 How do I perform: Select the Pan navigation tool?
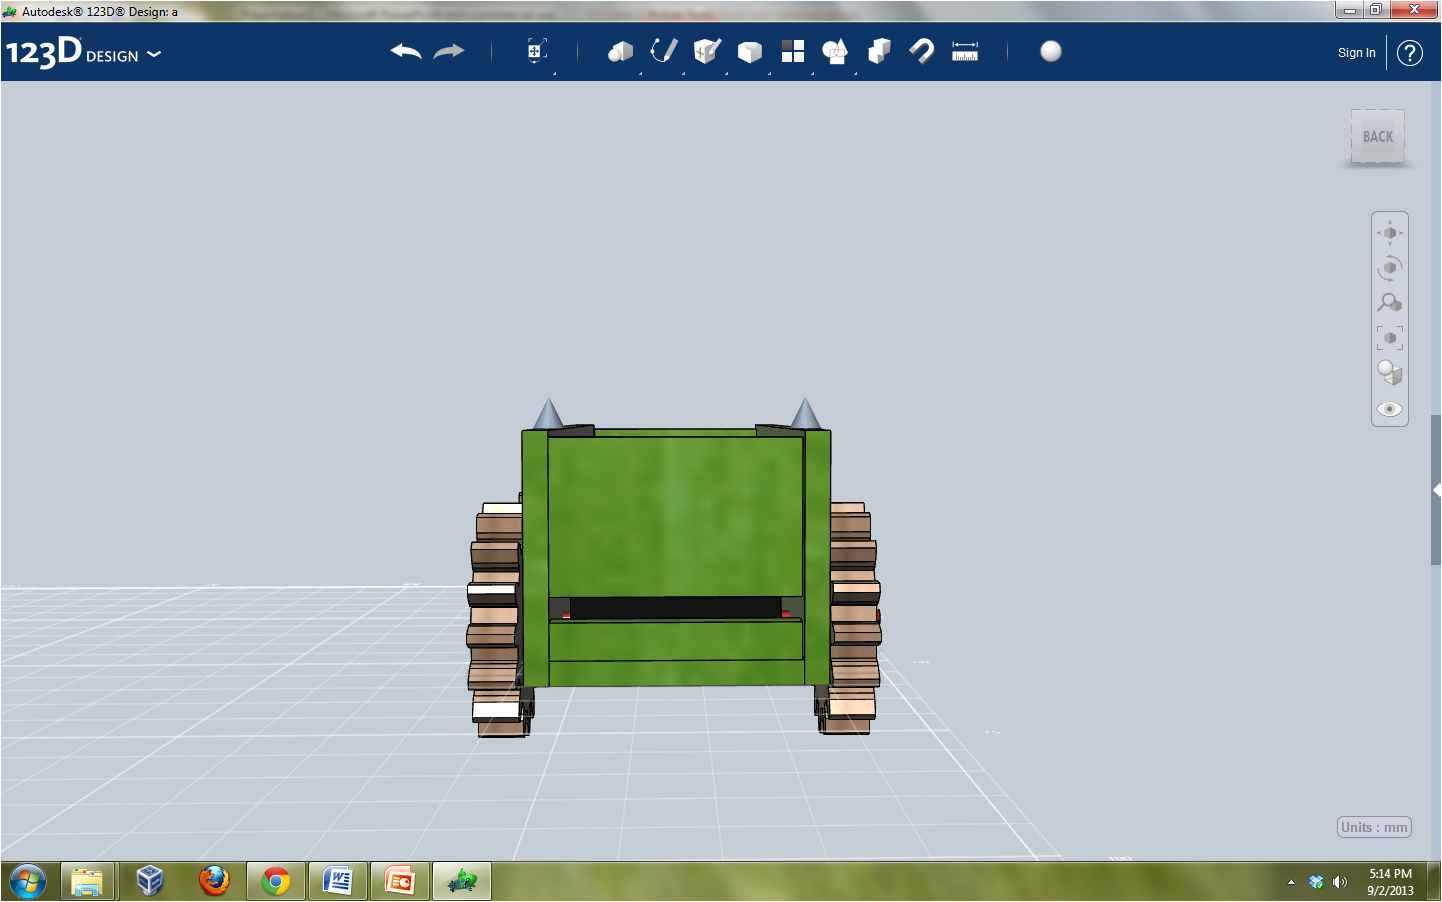coord(1390,233)
